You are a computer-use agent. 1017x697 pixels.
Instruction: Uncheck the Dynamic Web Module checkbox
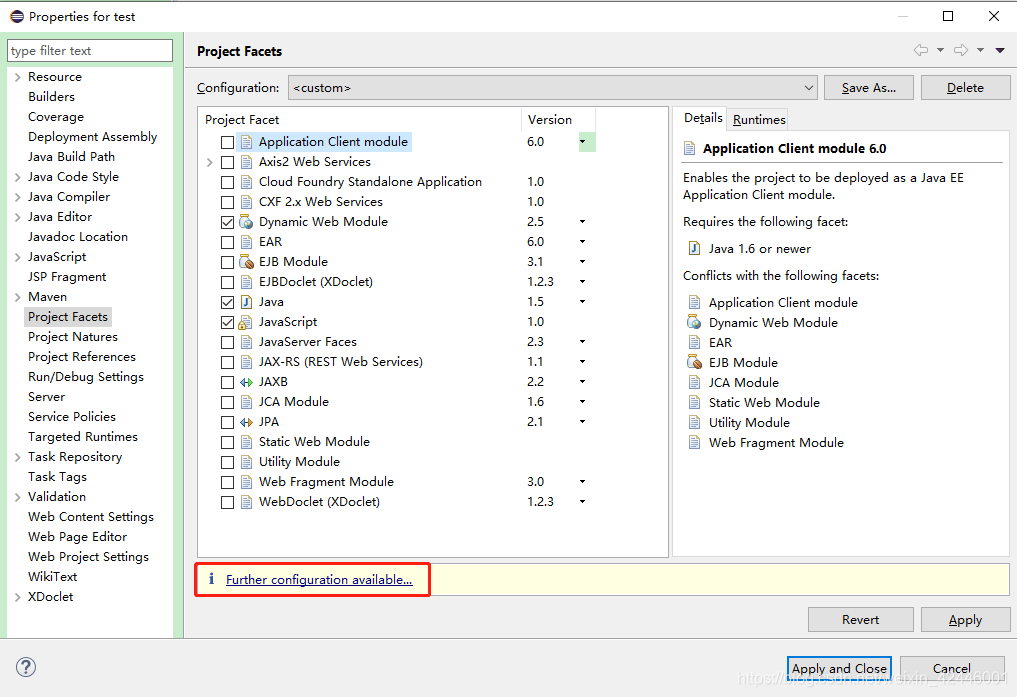tap(227, 222)
